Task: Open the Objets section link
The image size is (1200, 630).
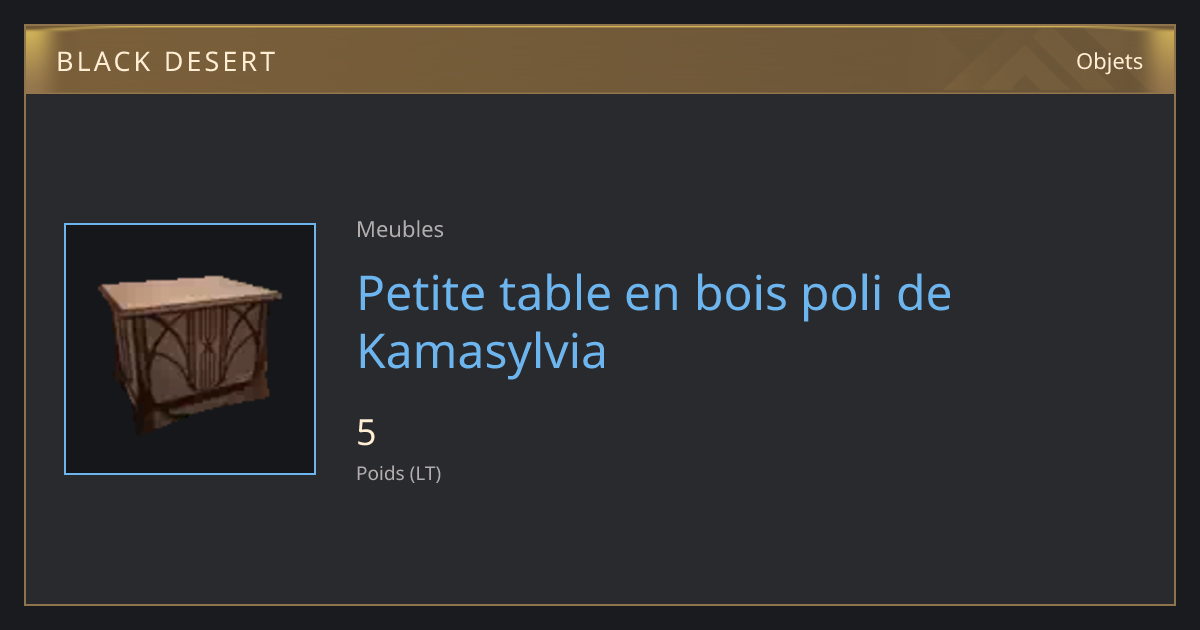Action: (x=1109, y=61)
